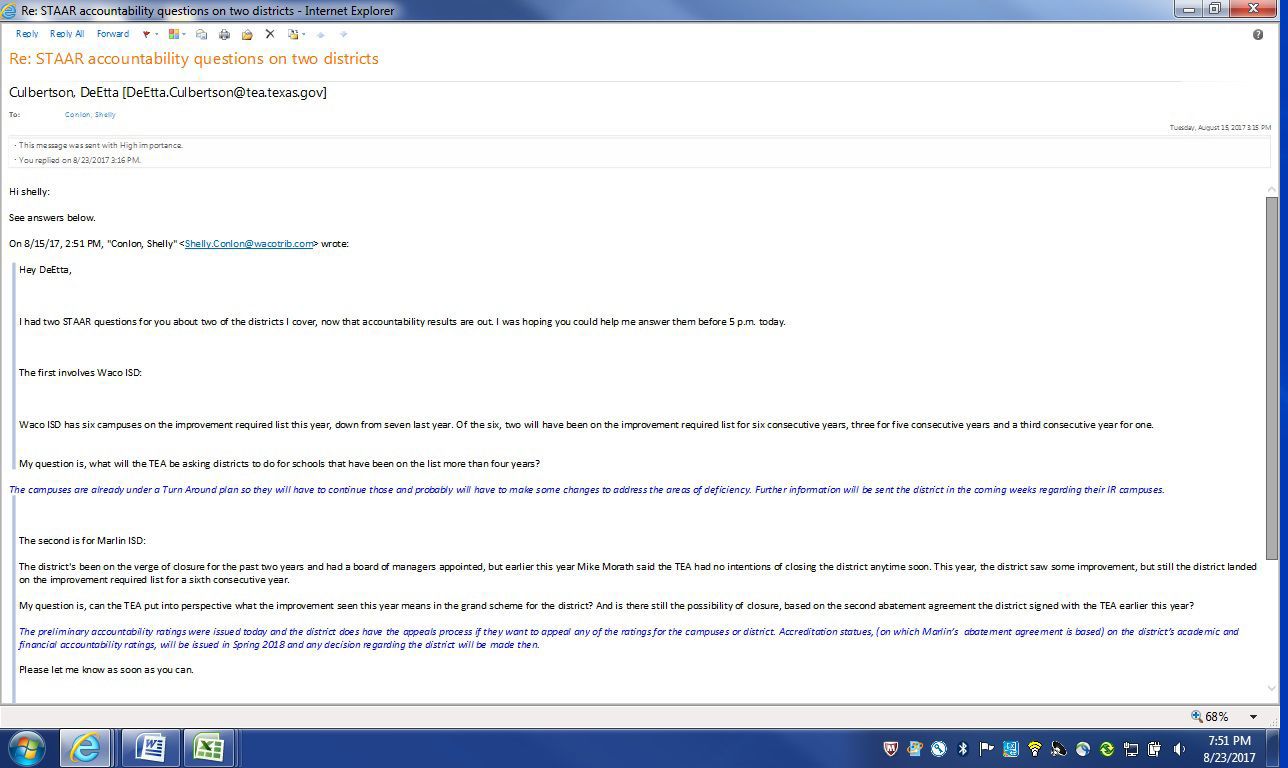Click the Tuesday, August 15, 2017 date stamp

coord(1220,128)
